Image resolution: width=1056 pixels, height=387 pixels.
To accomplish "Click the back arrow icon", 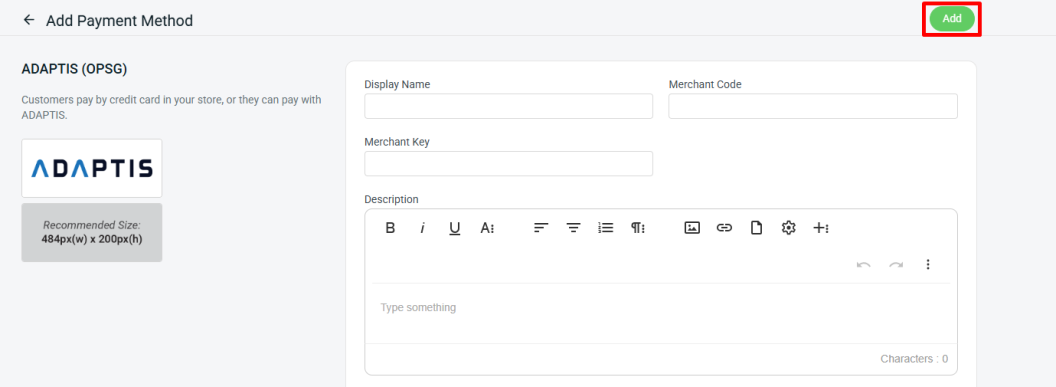I will [x=28, y=20].
